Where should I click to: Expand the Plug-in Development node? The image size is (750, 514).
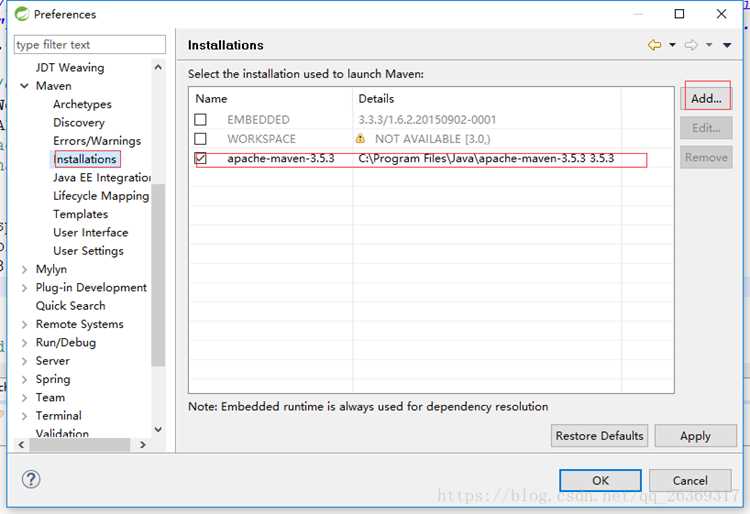(24, 287)
